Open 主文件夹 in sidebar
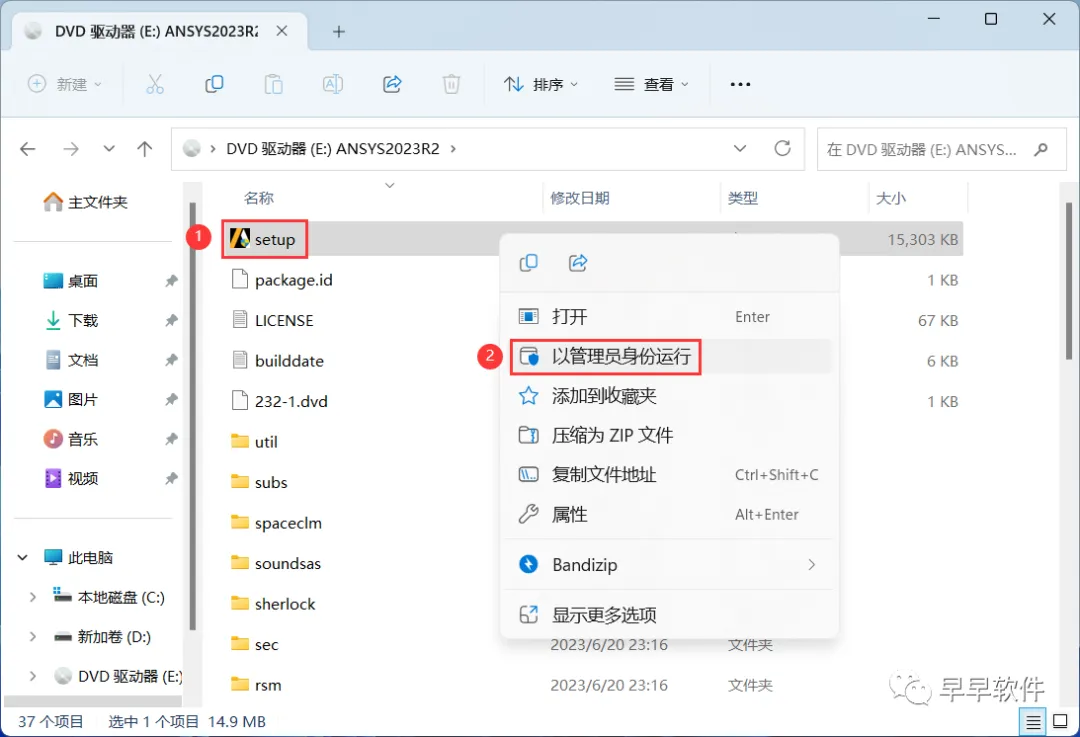The width and height of the screenshot is (1080, 737). (x=85, y=202)
